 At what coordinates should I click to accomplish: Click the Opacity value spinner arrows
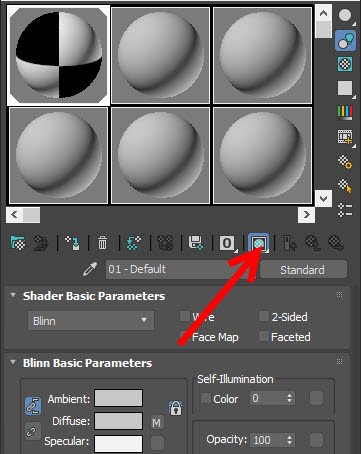[289, 440]
